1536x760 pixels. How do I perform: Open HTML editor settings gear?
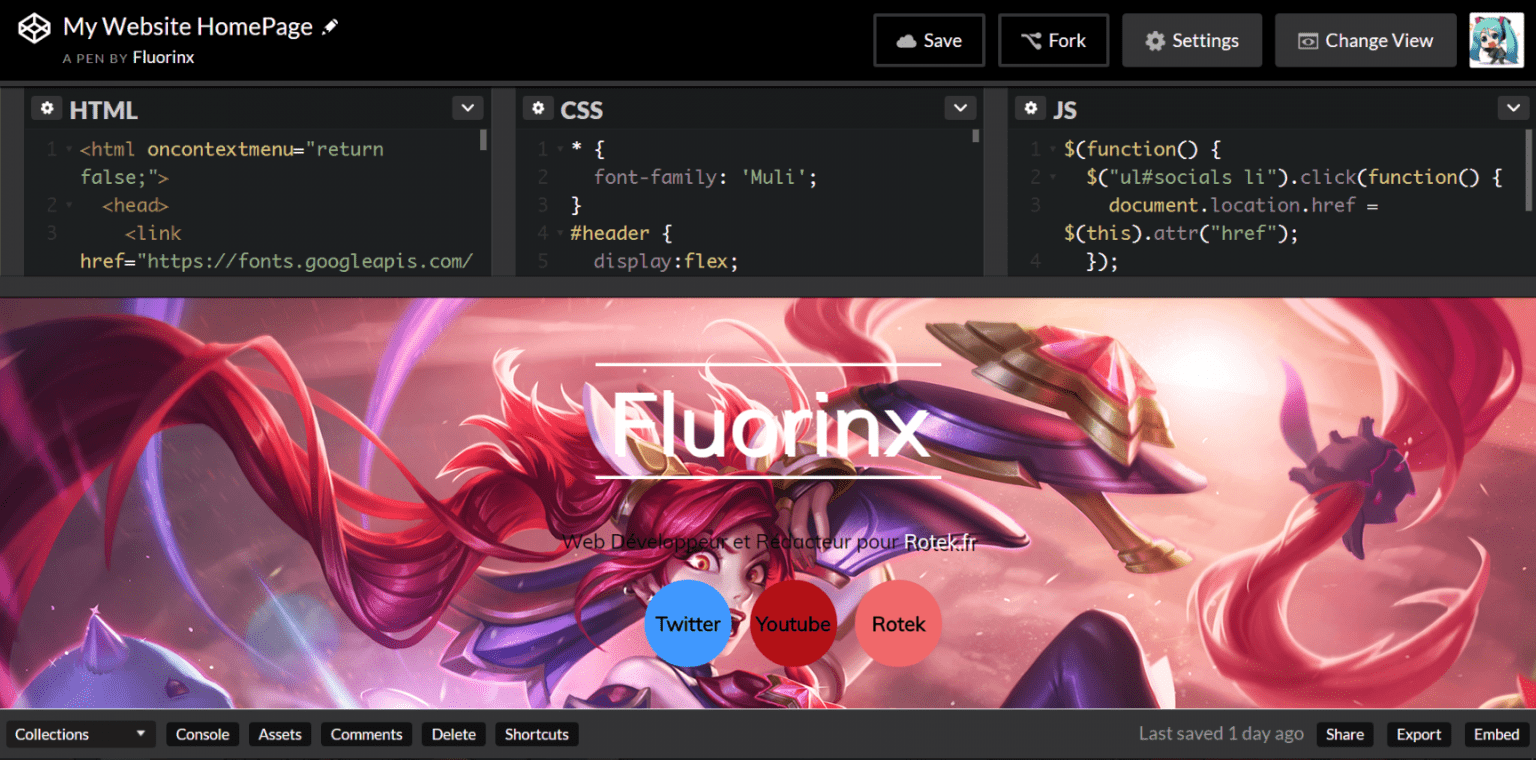(x=46, y=108)
